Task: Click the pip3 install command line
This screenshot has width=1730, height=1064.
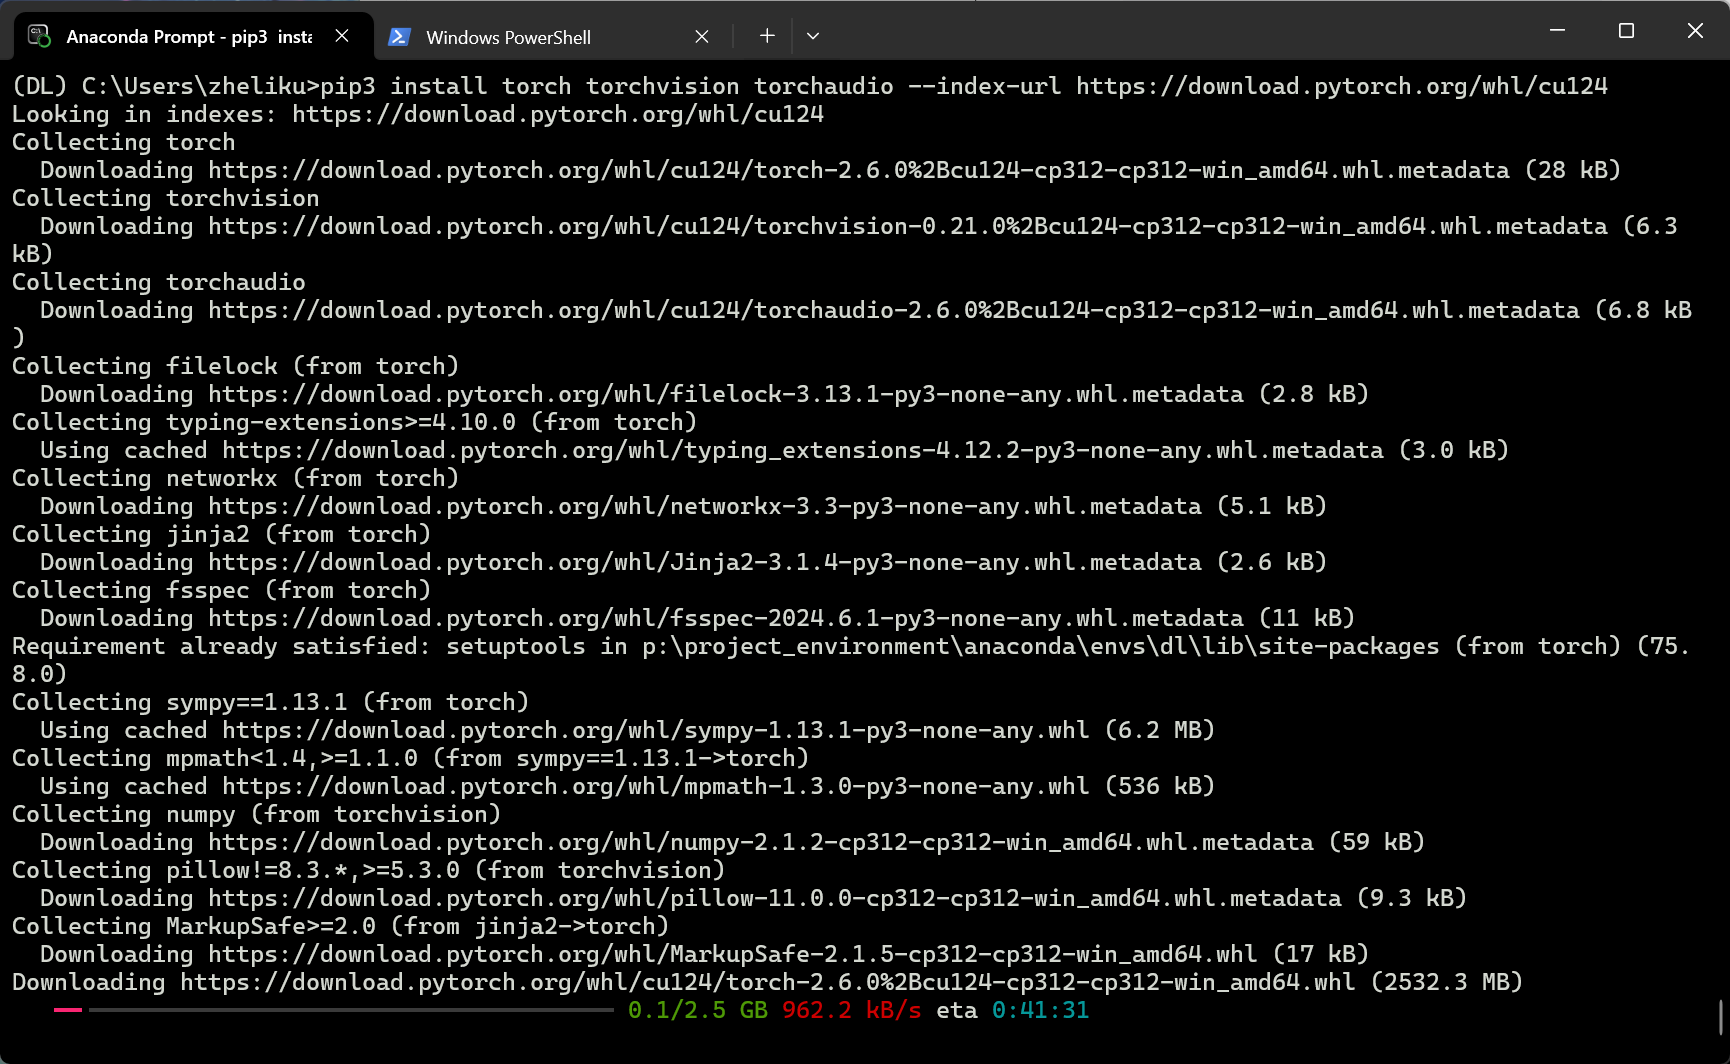Action: click(810, 86)
